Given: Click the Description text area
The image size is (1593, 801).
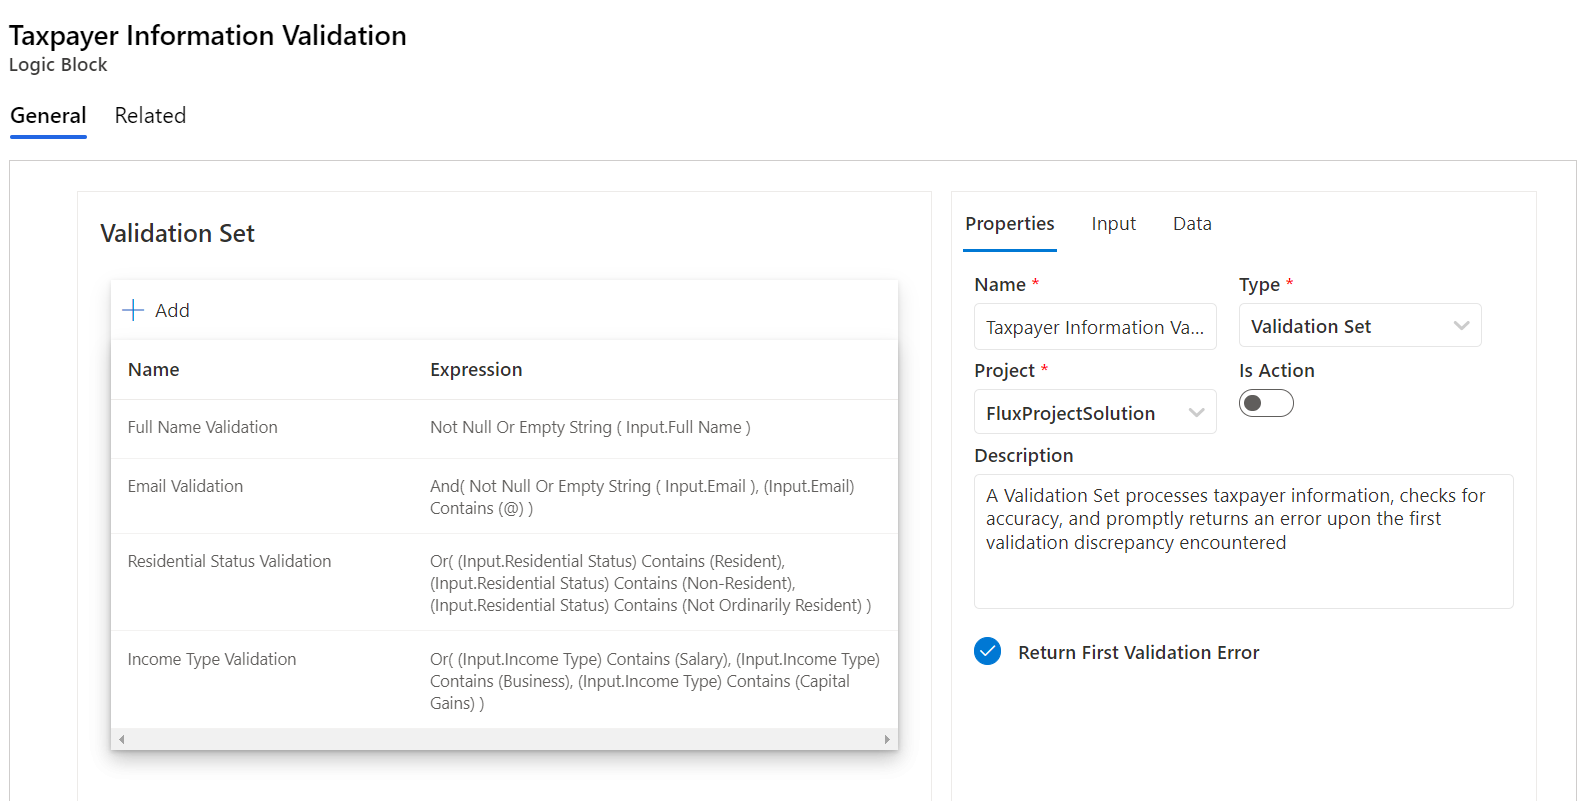Looking at the screenshot, I should pos(1243,541).
